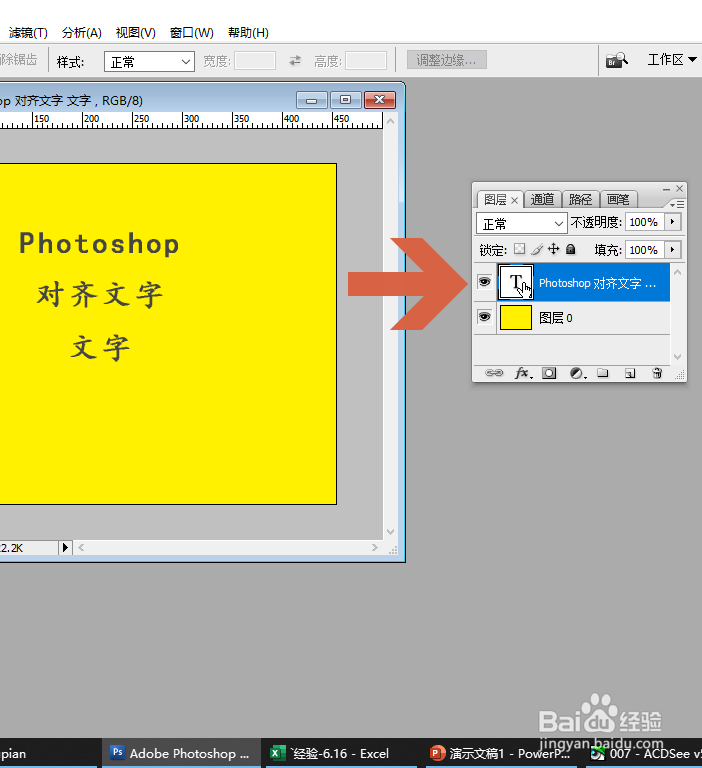This screenshot has height=768, width=702.
Task: Open the 视图(V) menu
Action: click(136, 33)
